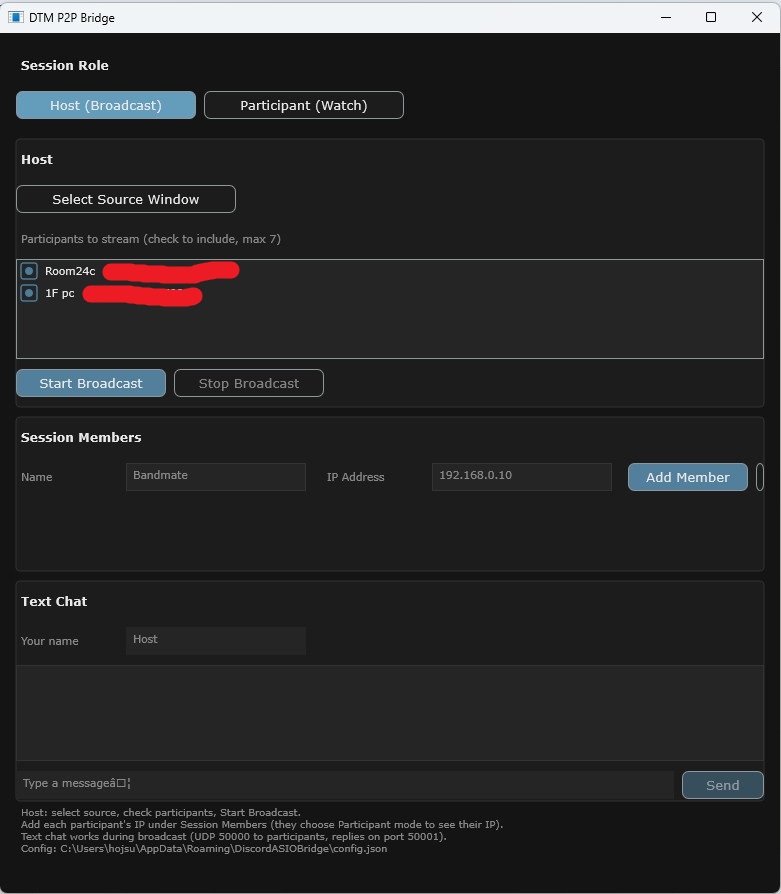Focus the member Name field

[x=215, y=477]
